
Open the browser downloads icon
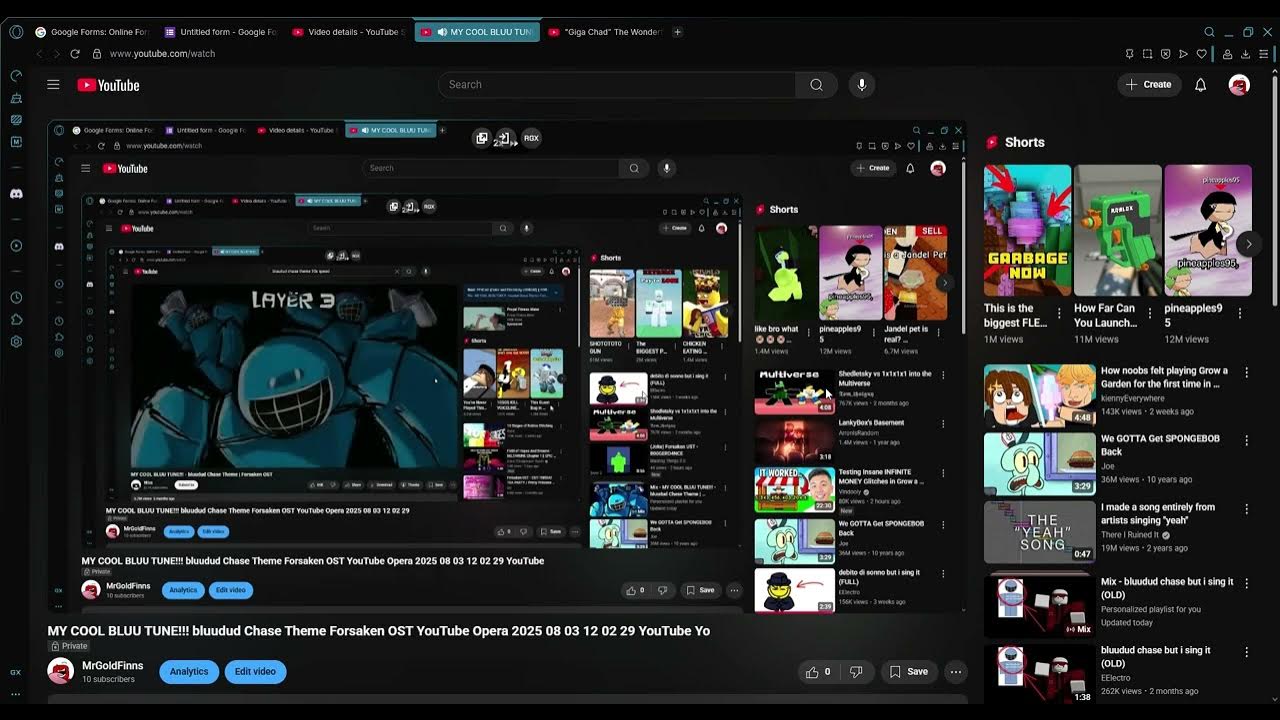(1245, 54)
